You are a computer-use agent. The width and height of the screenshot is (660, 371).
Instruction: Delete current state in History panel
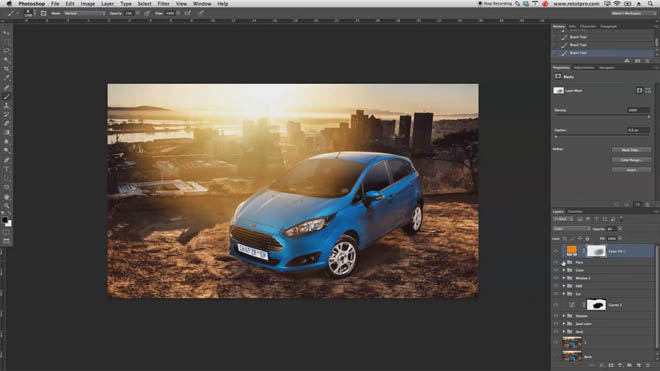pos(647,61)
